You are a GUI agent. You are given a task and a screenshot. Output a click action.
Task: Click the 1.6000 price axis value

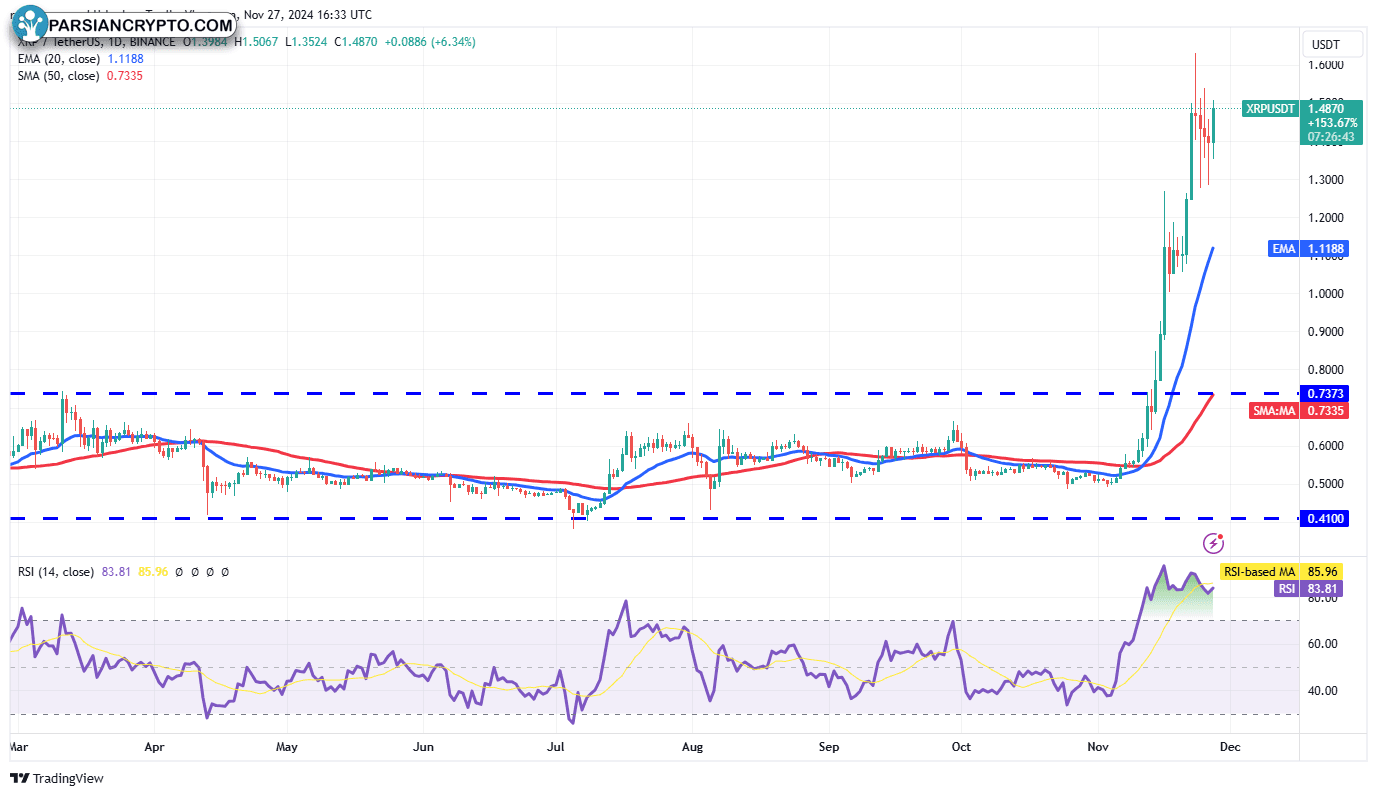[1325, 65]
